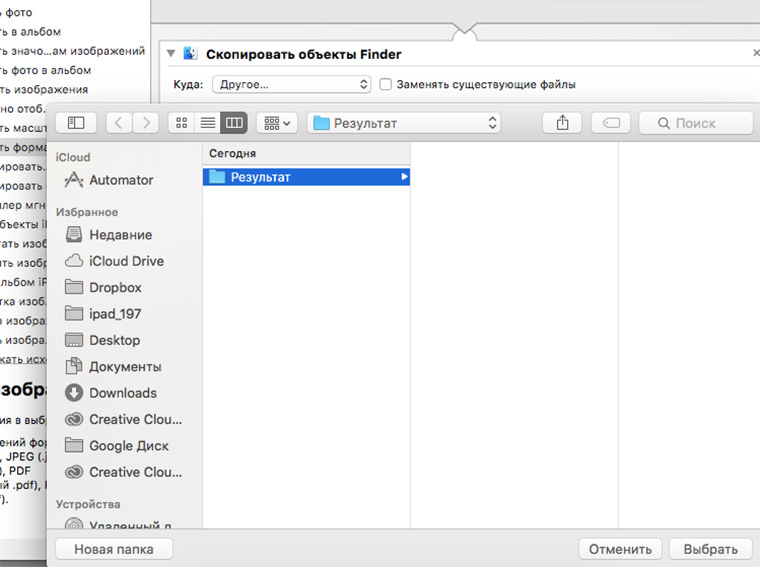760x567 pixels.
Task: Expand the Результат folder row arrow
Action: [x=404, y=177]
